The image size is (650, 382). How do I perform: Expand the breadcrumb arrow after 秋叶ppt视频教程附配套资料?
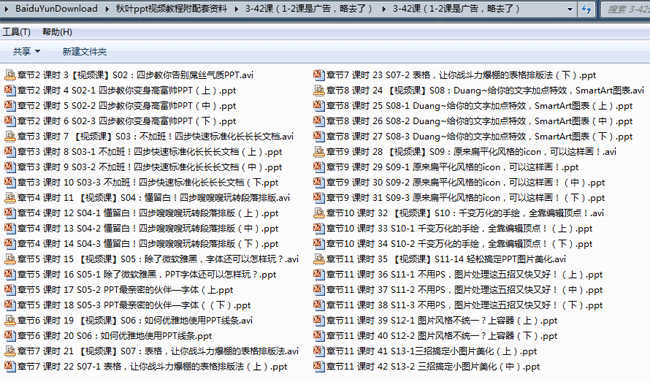coord(236,9)
